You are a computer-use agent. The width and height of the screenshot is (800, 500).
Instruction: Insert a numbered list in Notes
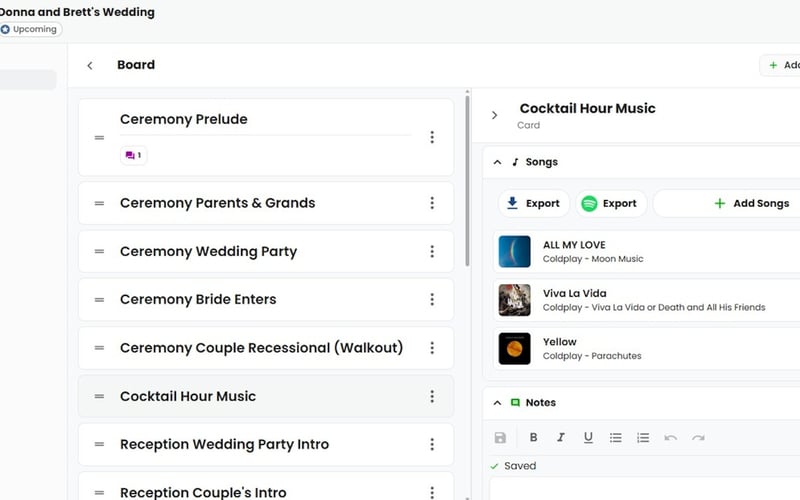point(643,437)
